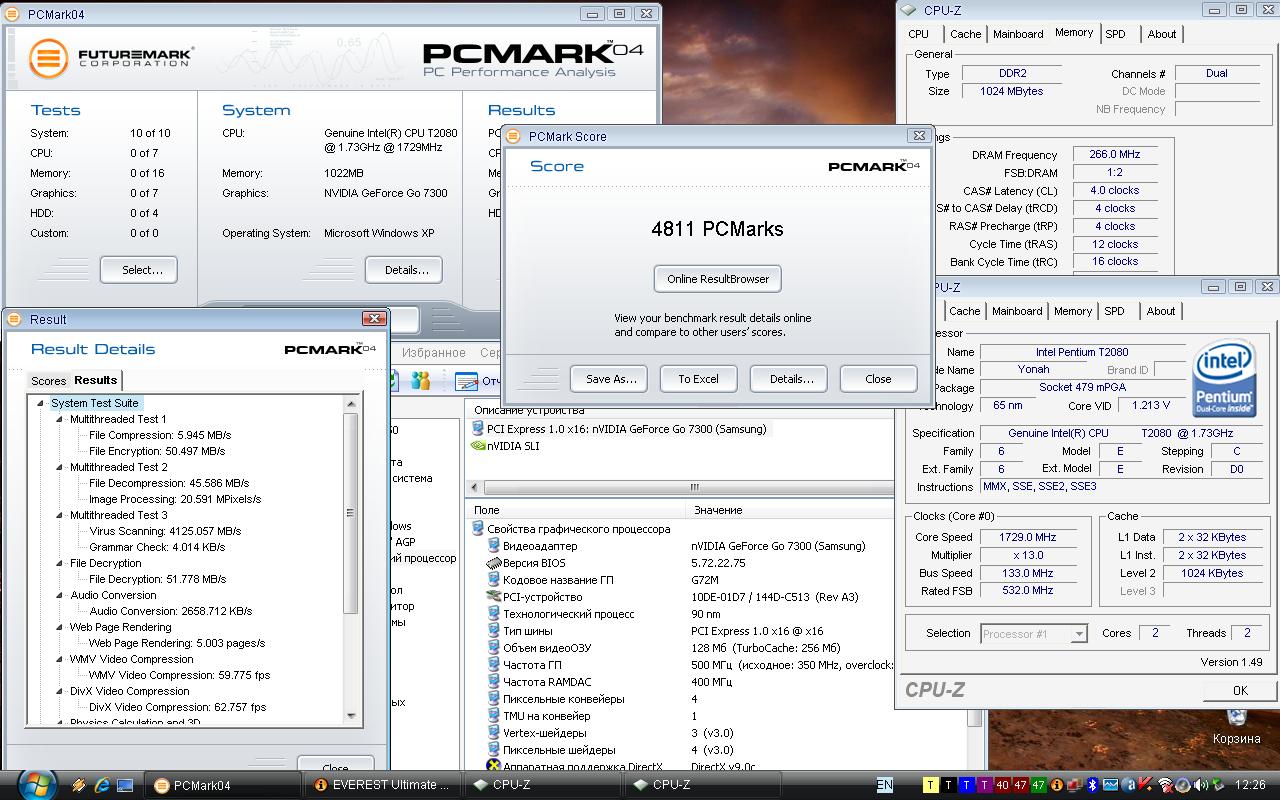The width and height of the screenshot is (1280, 800).
Task: Click the users icon in EVEREST toolbar
Action: coord(421,381)
